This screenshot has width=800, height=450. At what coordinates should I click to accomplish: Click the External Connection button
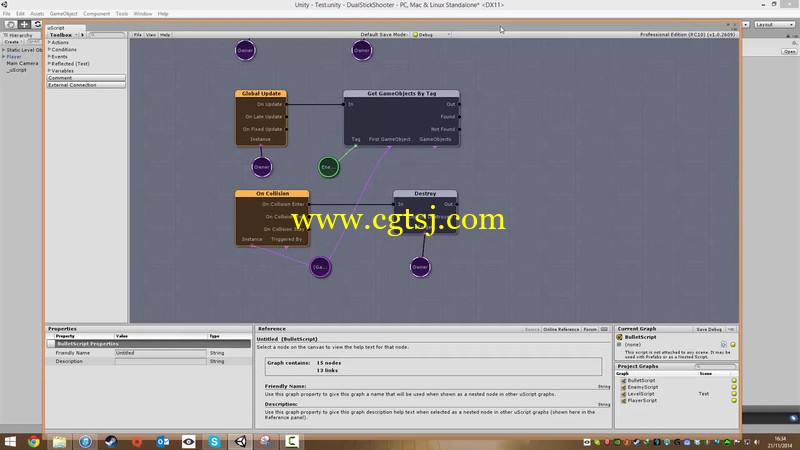click(86, 85)
